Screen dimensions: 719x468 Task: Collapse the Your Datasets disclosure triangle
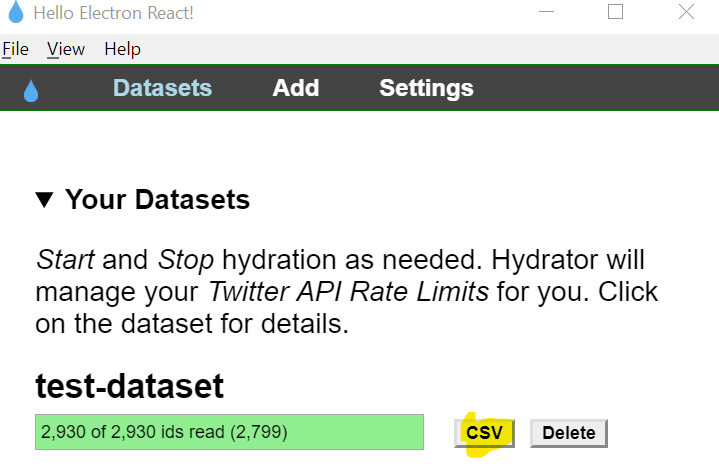[x=44, y=200]
